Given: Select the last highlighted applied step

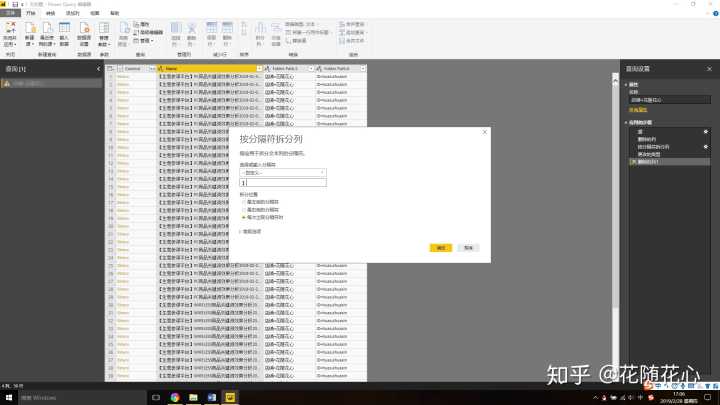Looking at the screenshot, I should (x=669, y=162).
